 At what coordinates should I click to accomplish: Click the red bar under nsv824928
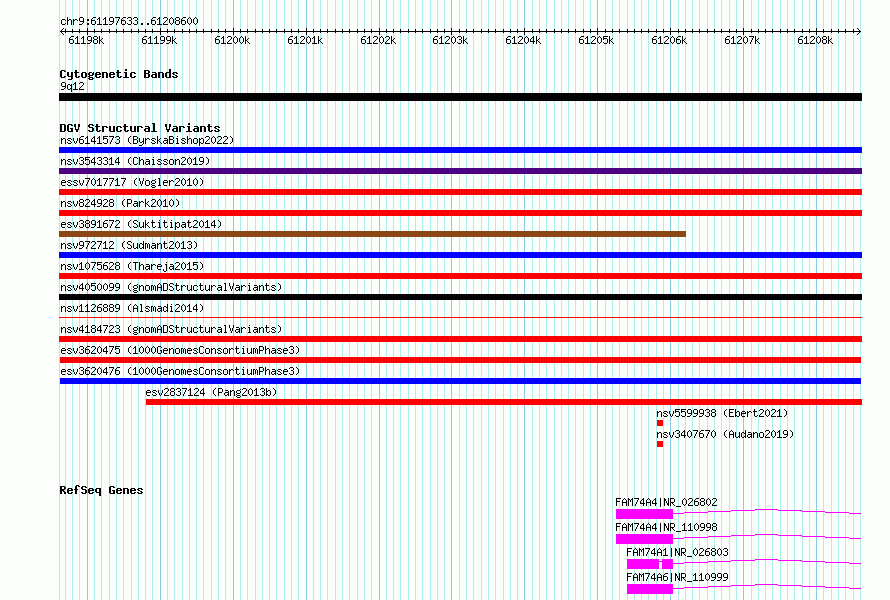460,213
